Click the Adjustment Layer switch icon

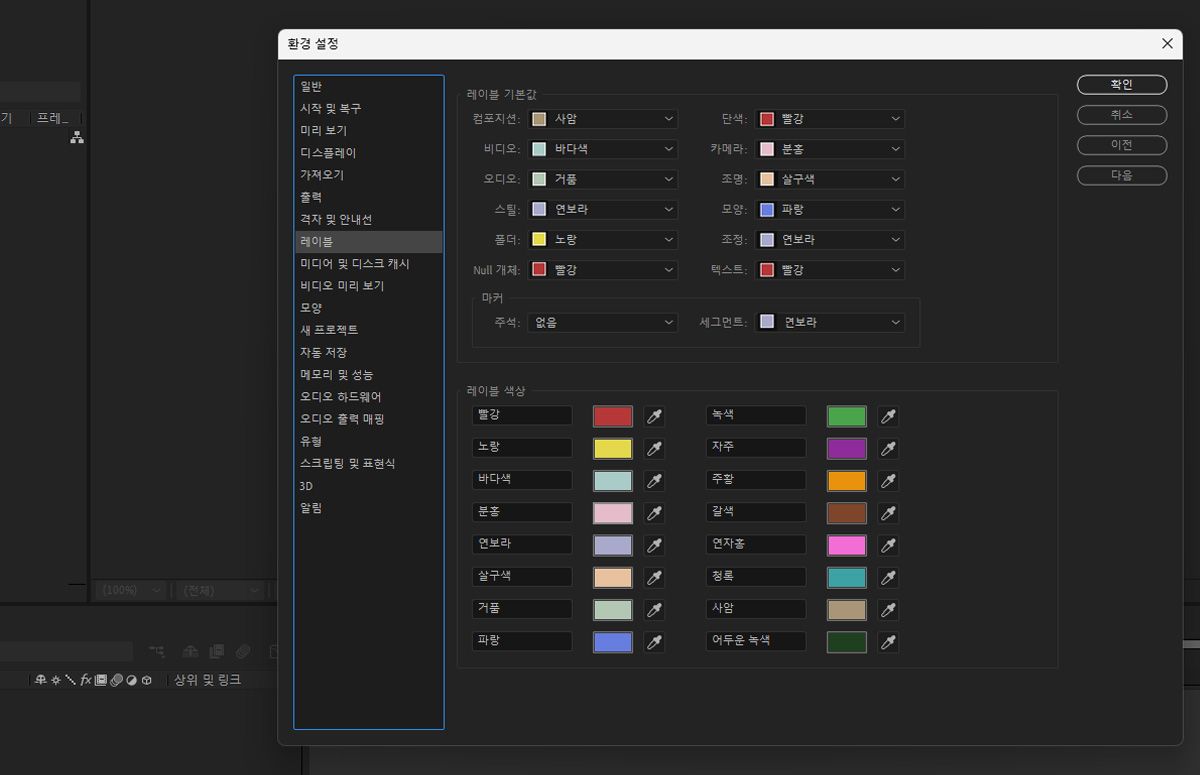pyautogui.click(x=131, y=680)
